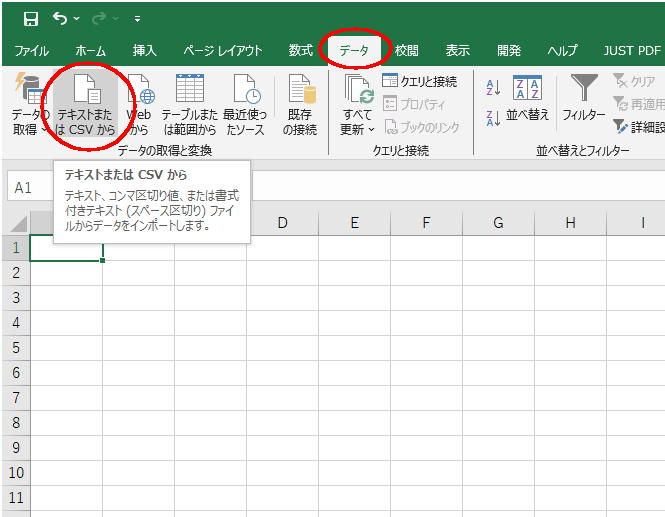Click すべて更新 refresh icon
Screen dimensions: 665x517
coord(358,90)
